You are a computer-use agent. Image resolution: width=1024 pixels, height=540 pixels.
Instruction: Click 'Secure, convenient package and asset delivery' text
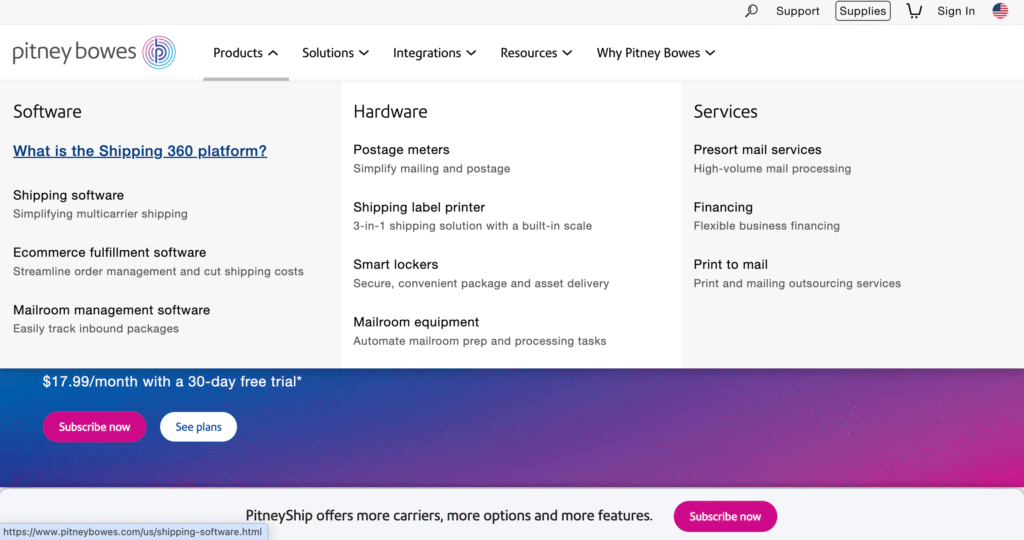pos(481,283)
